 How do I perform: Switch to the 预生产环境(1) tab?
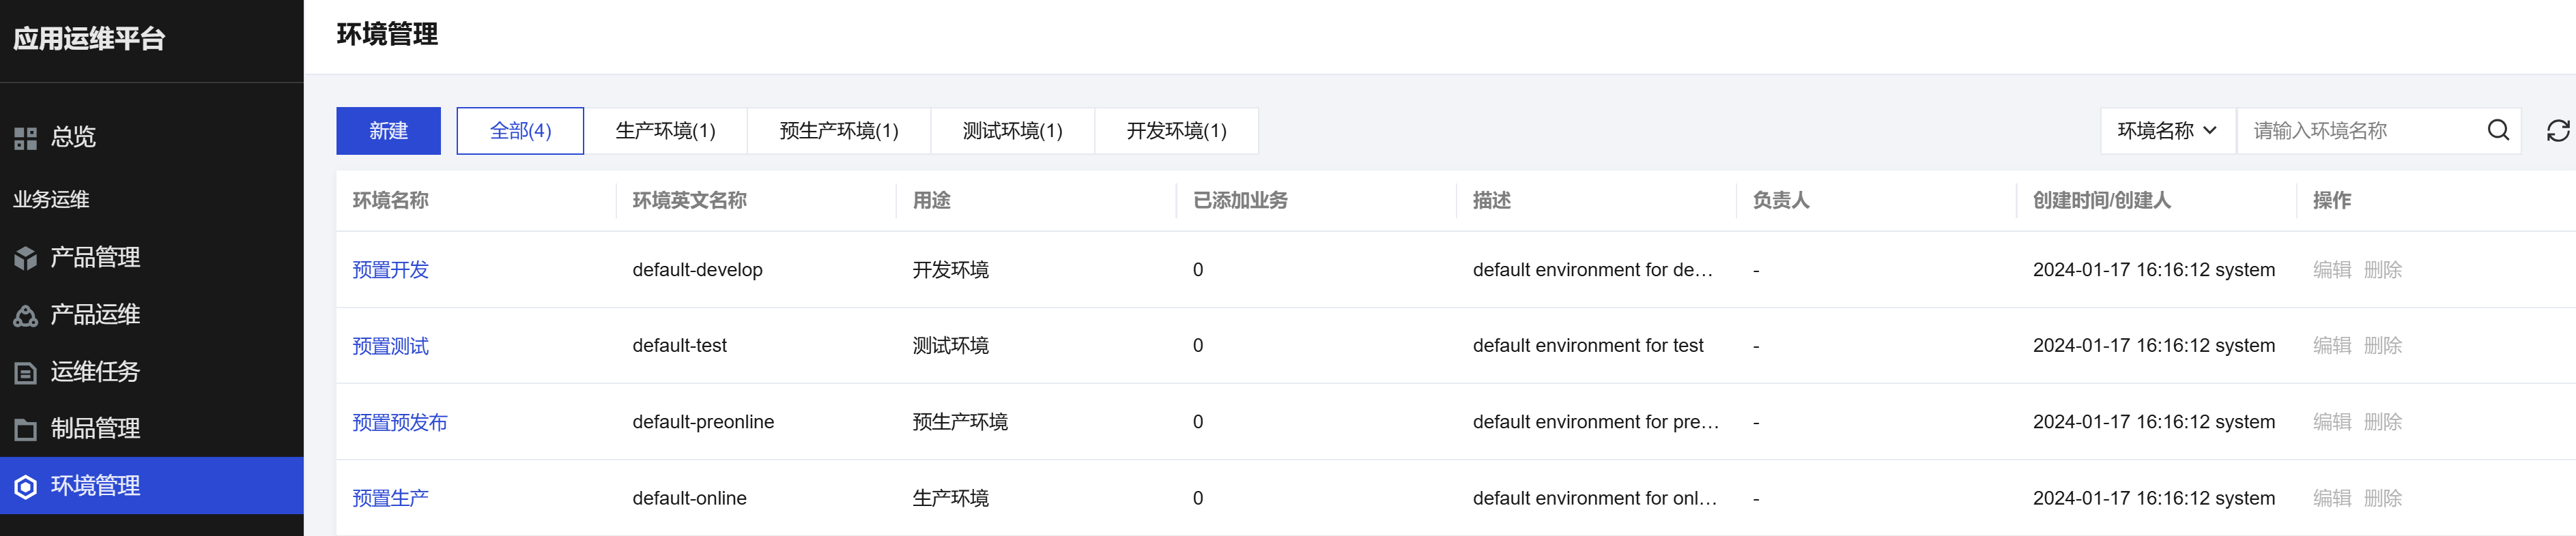[838, 131]
